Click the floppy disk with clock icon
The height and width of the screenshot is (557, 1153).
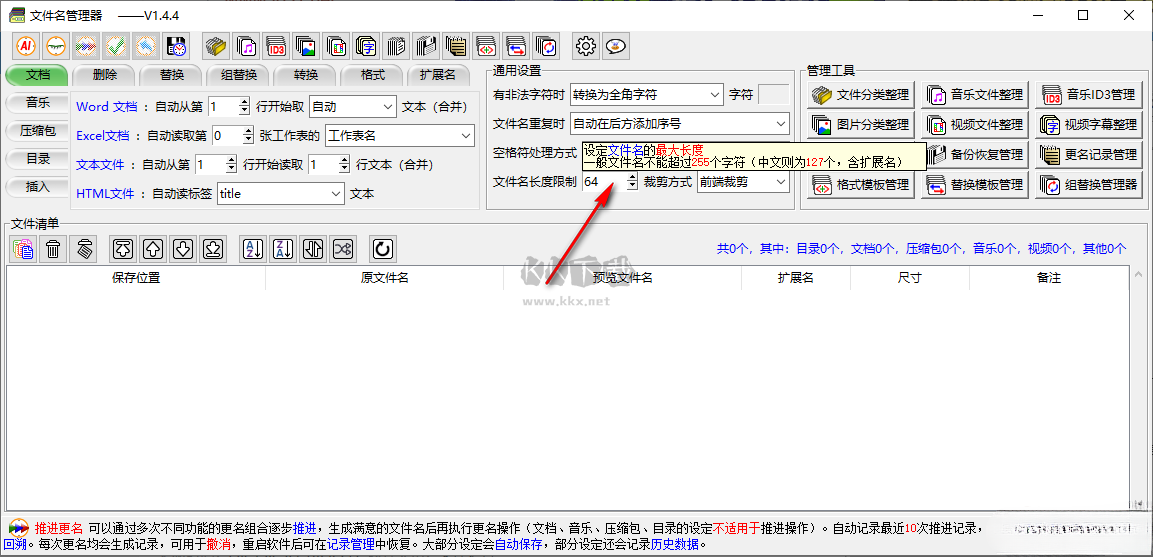(x=176, y=46)
